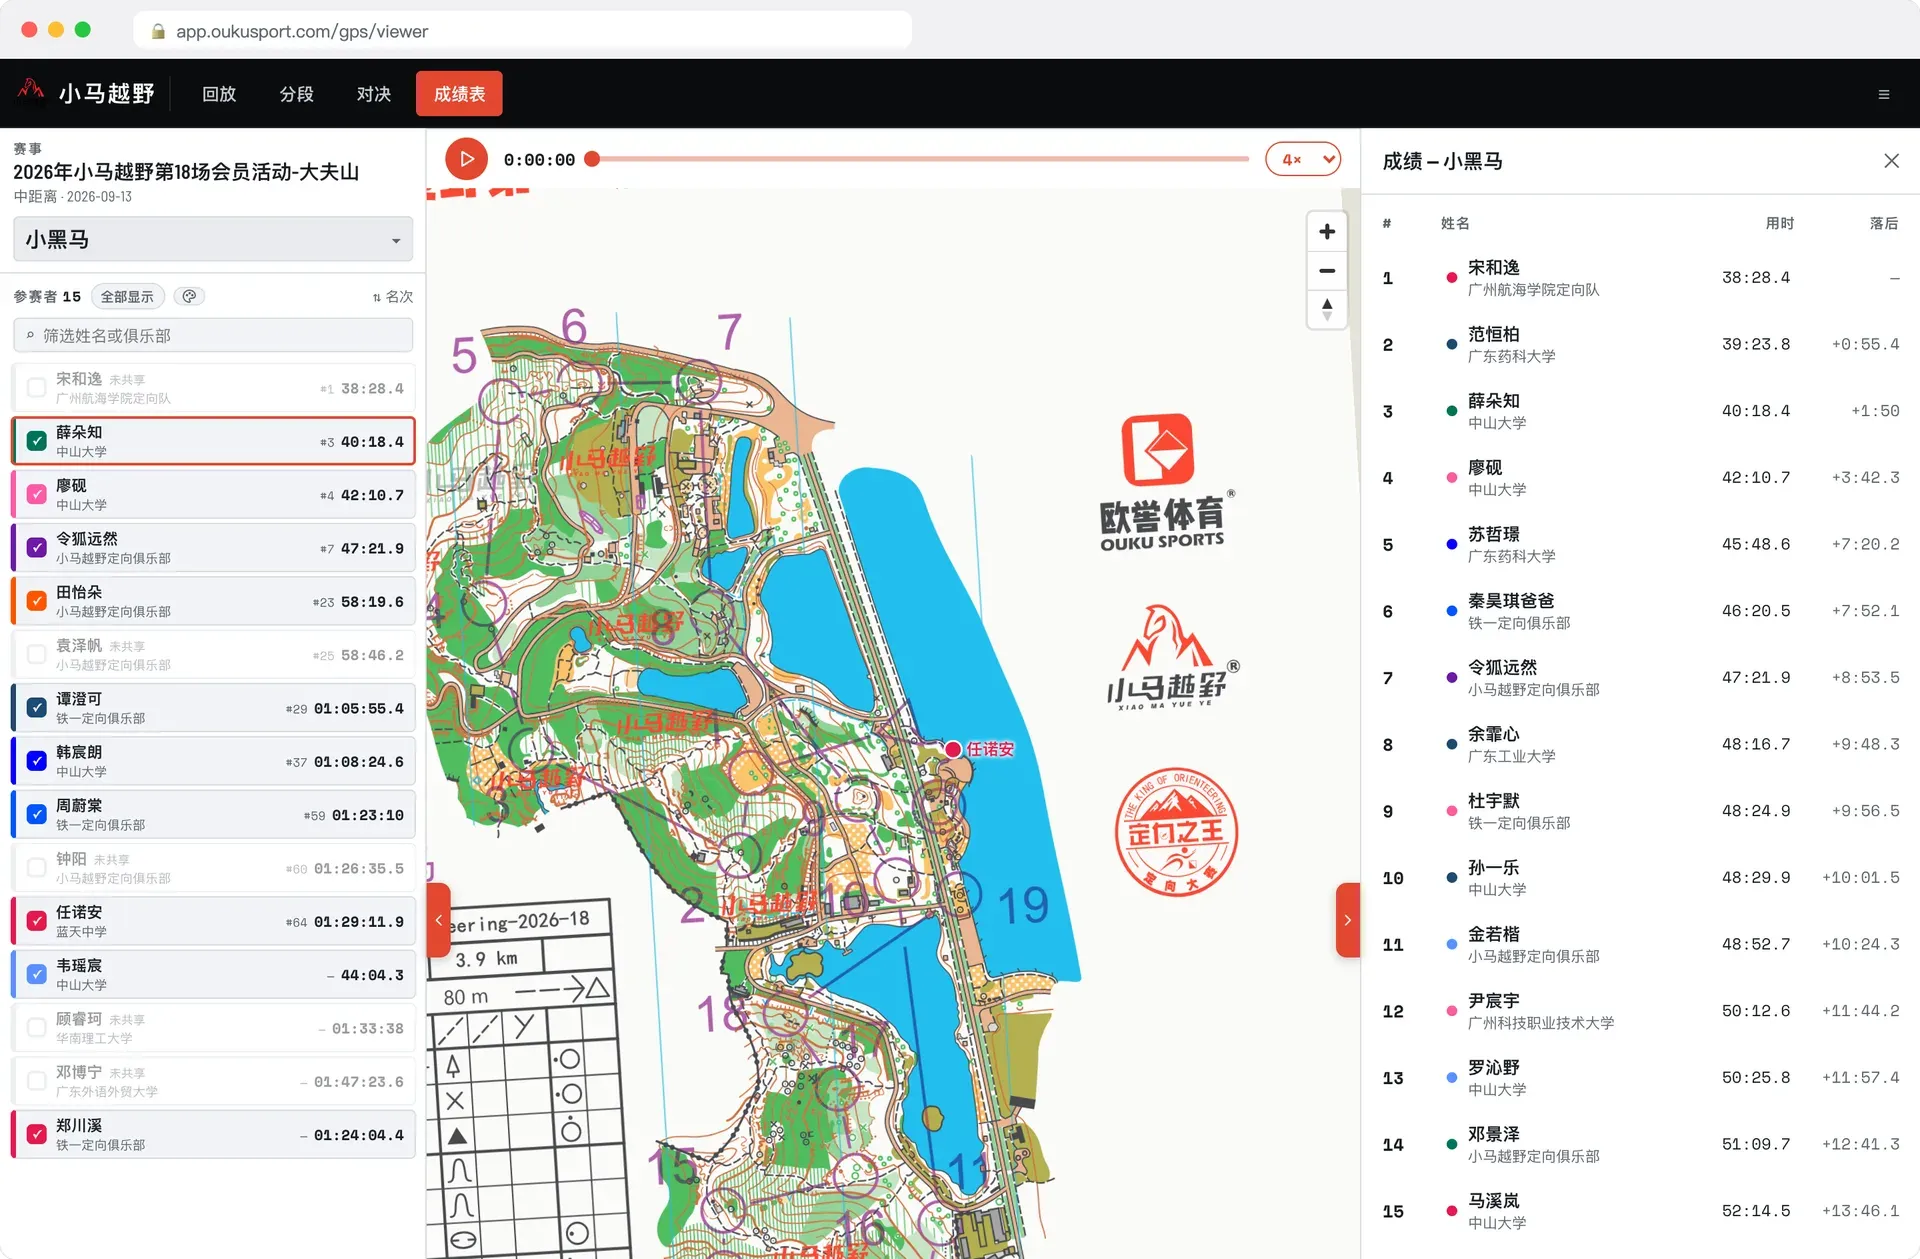
Task: Zoom in the map with plus button
Action: (1327, 232)
